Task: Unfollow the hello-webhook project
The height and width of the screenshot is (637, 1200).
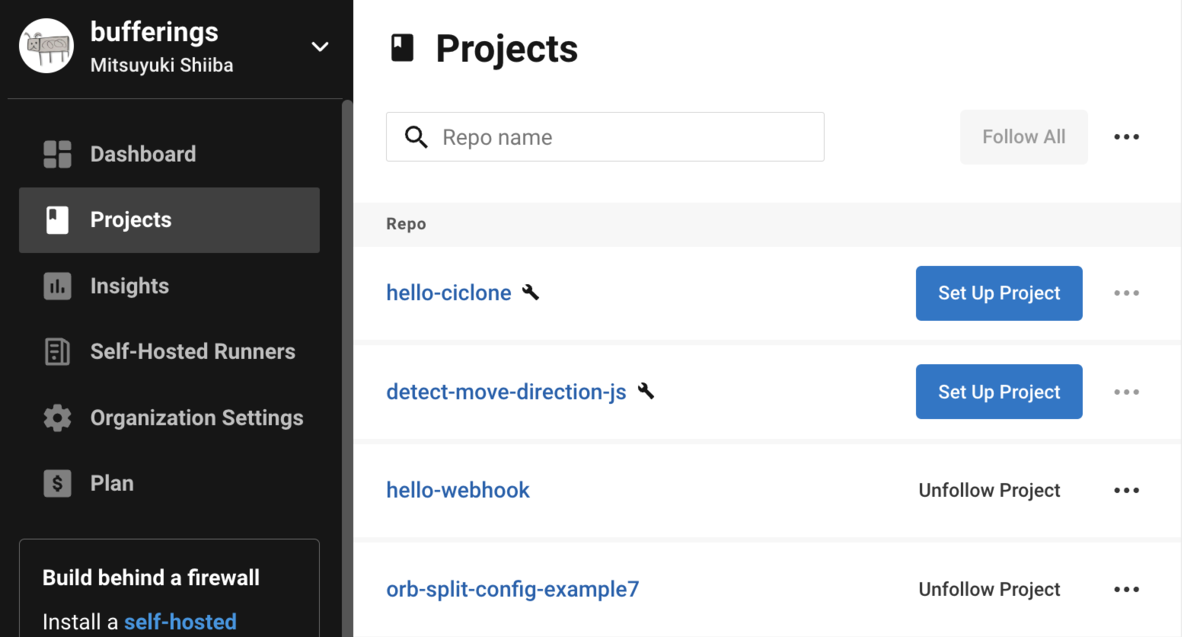Action: (x=989, y=490)
